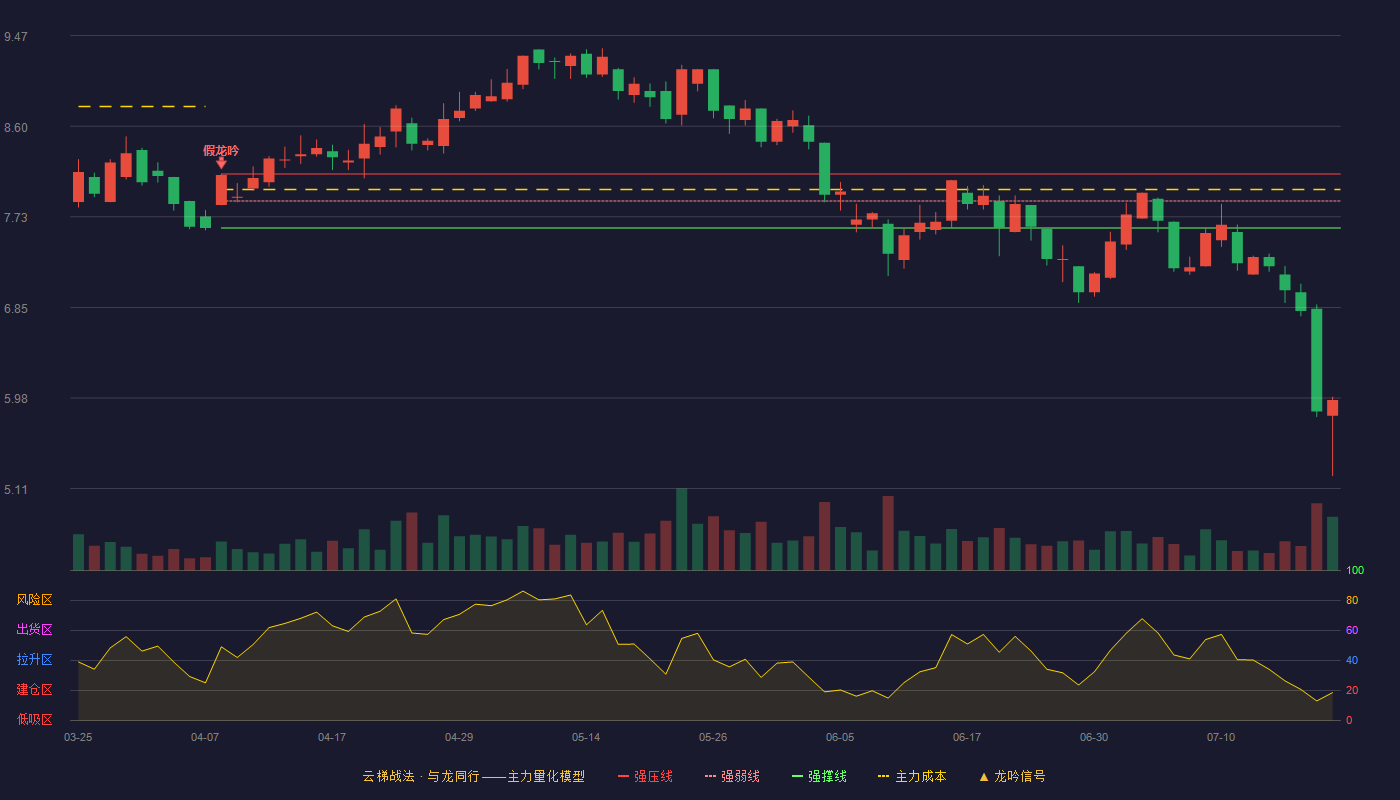The width and height of the screenshot is (1400, 800).
Task: Click the solid red resistance line on chart
Action: 780,174
